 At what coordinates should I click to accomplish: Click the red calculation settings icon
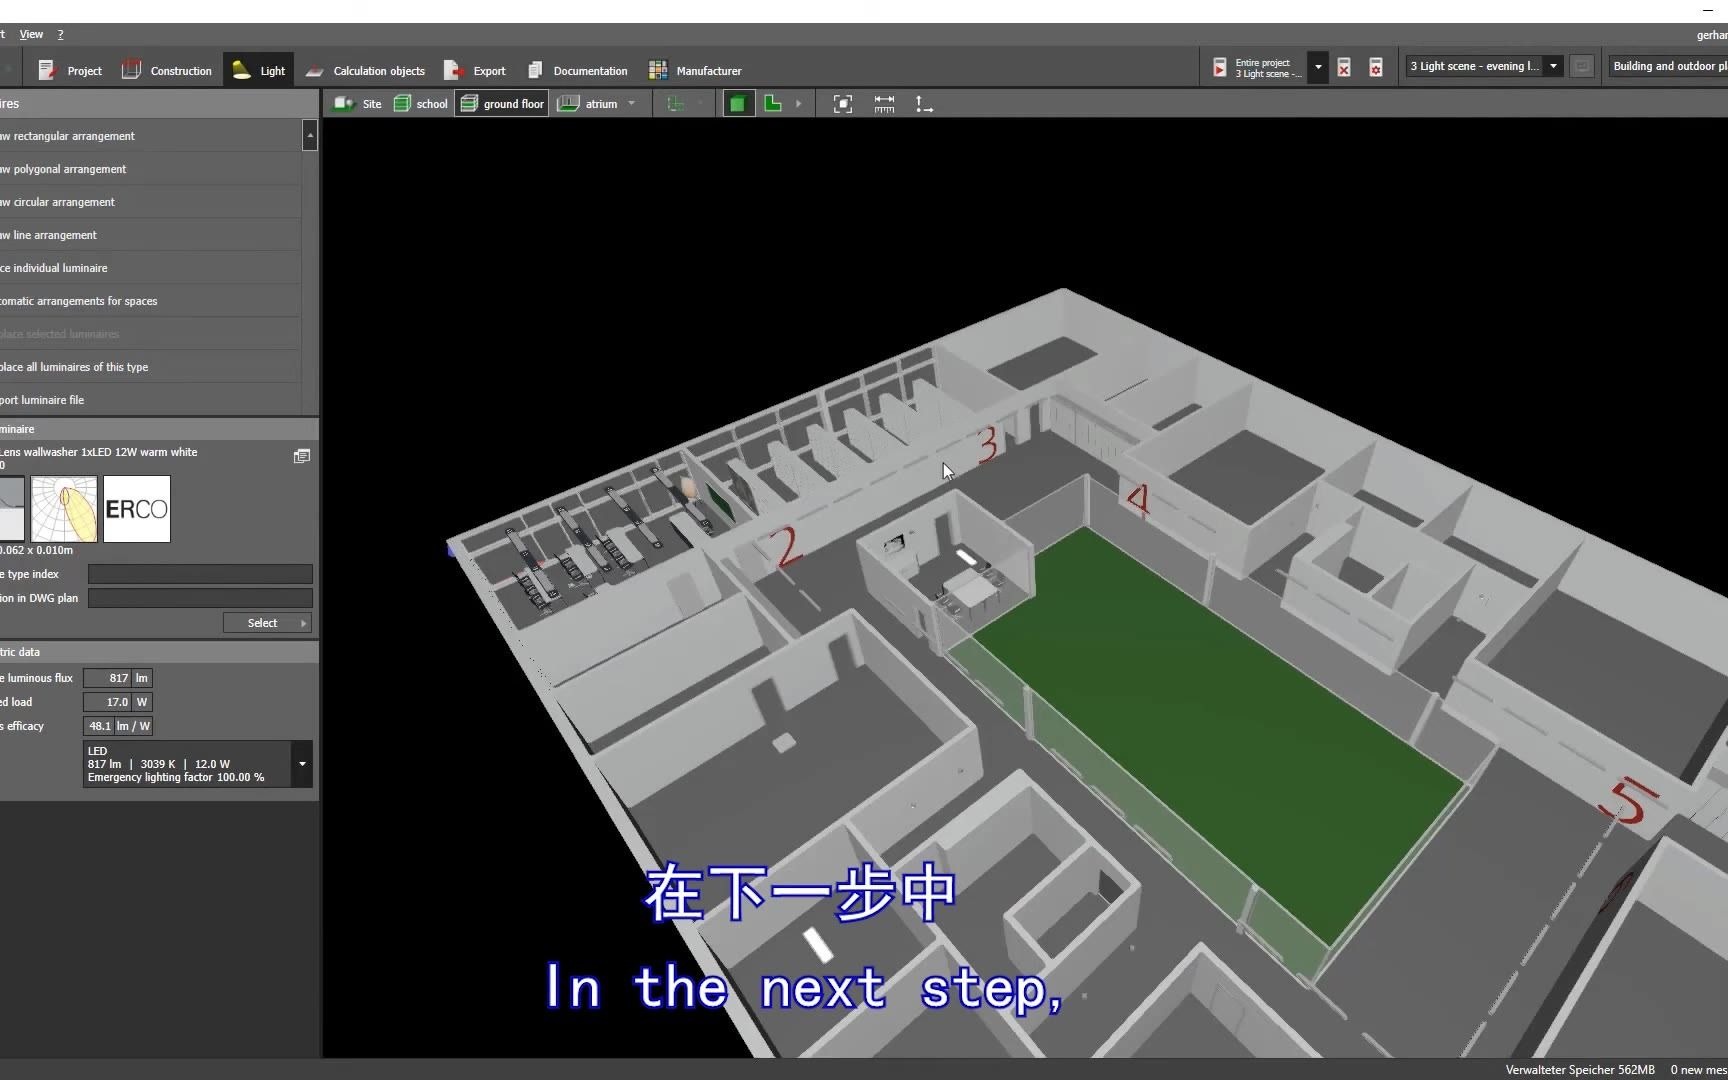(x=1376, y=68)
